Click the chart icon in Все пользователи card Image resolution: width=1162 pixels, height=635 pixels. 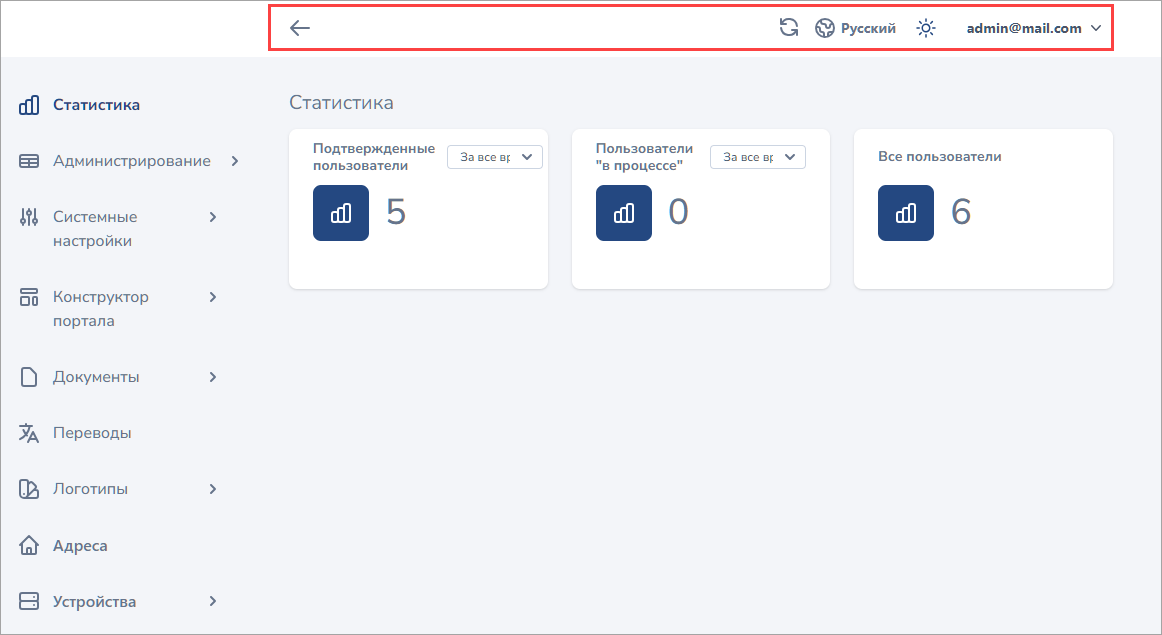tap(906, 213)
